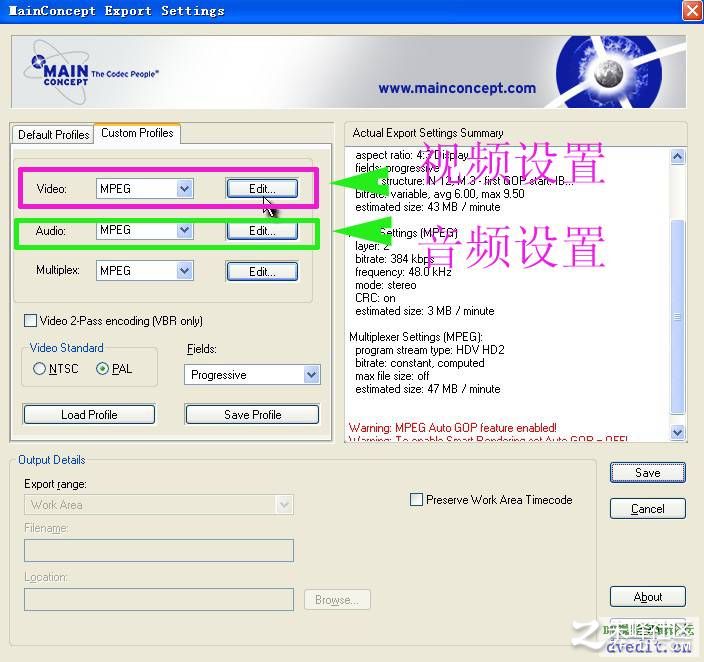Click 'program stream type: HDV HD2' line
The image size is (704, 662).
point(430,350)
